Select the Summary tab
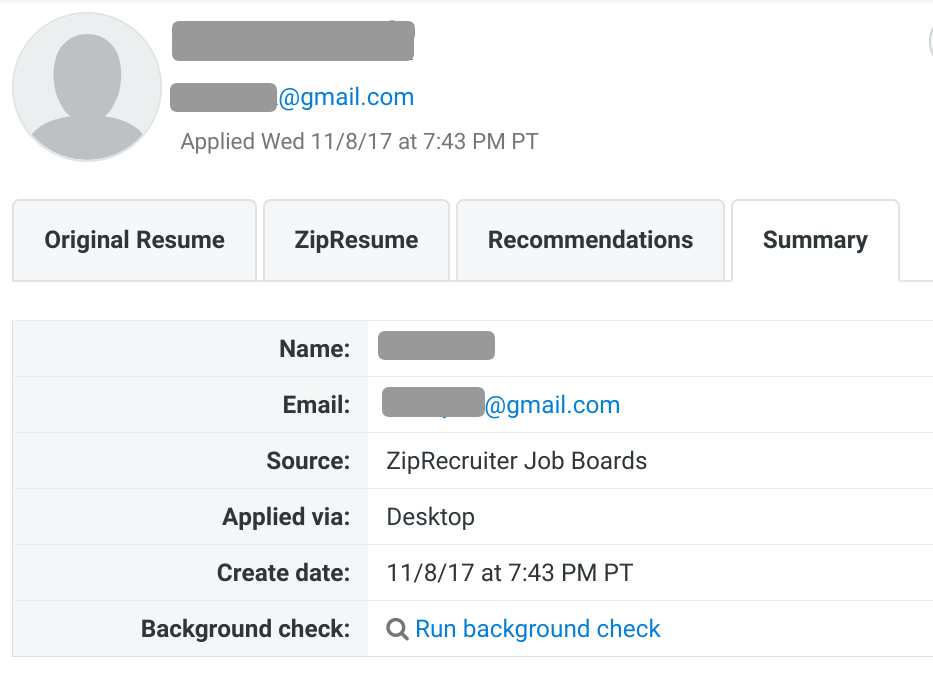The width and height of the screenshot is (933, 683). 814,240
